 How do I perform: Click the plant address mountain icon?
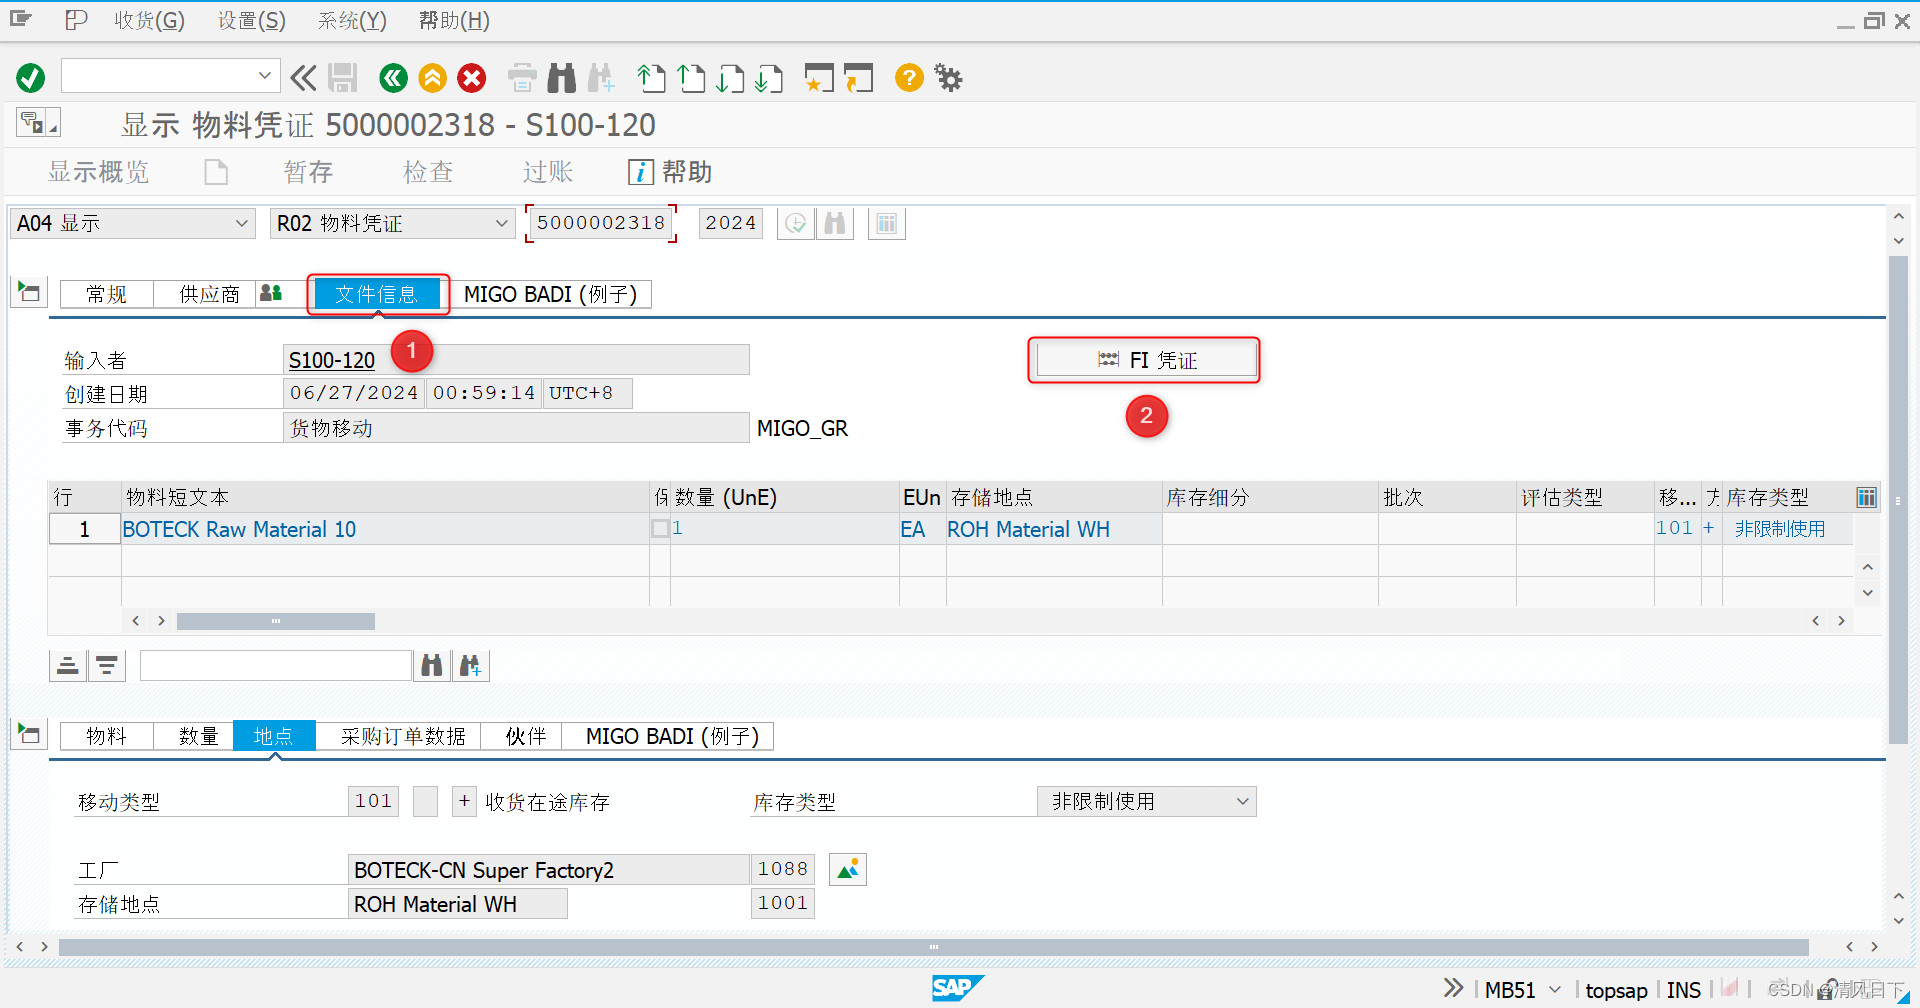click(848, 869)
